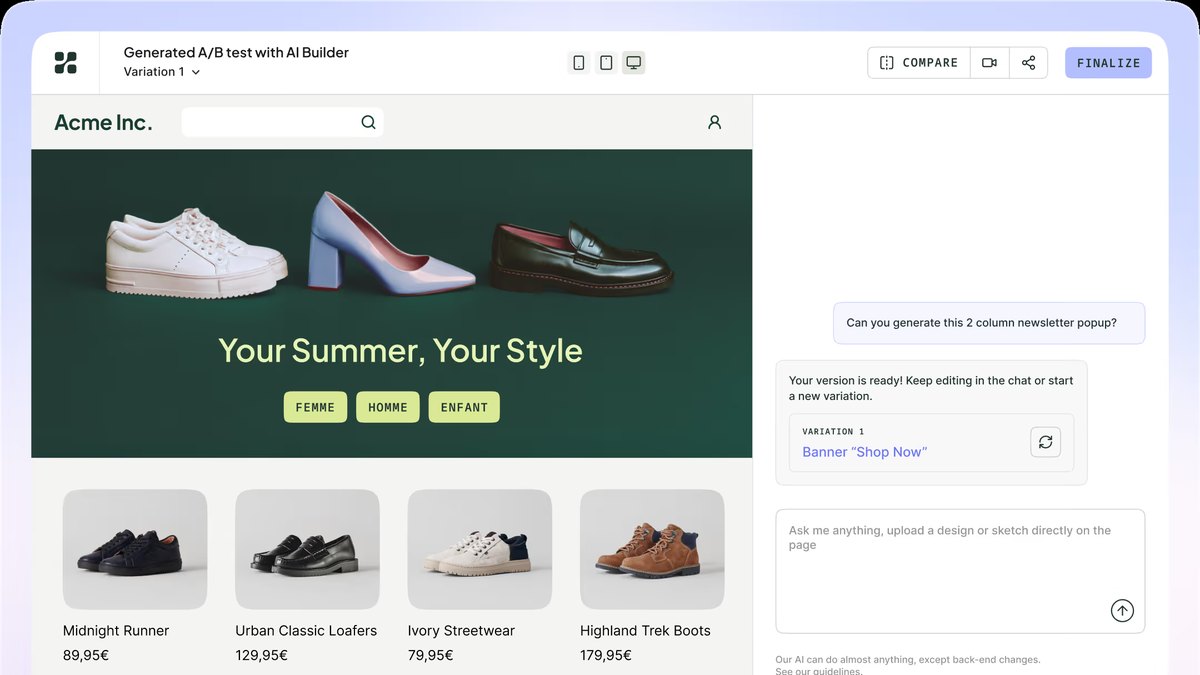
Task: Click the 179,95€ price
Action: click(x=606, y=655)
